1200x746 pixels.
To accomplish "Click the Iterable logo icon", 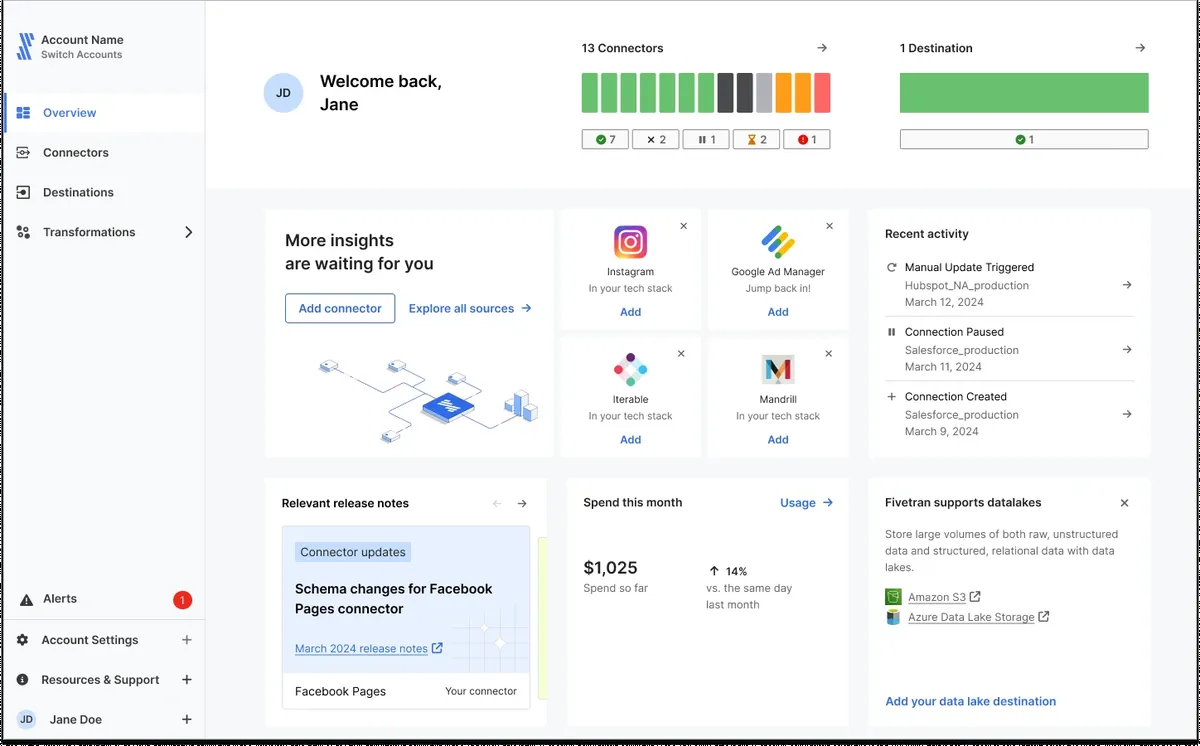I will (630, 370).
